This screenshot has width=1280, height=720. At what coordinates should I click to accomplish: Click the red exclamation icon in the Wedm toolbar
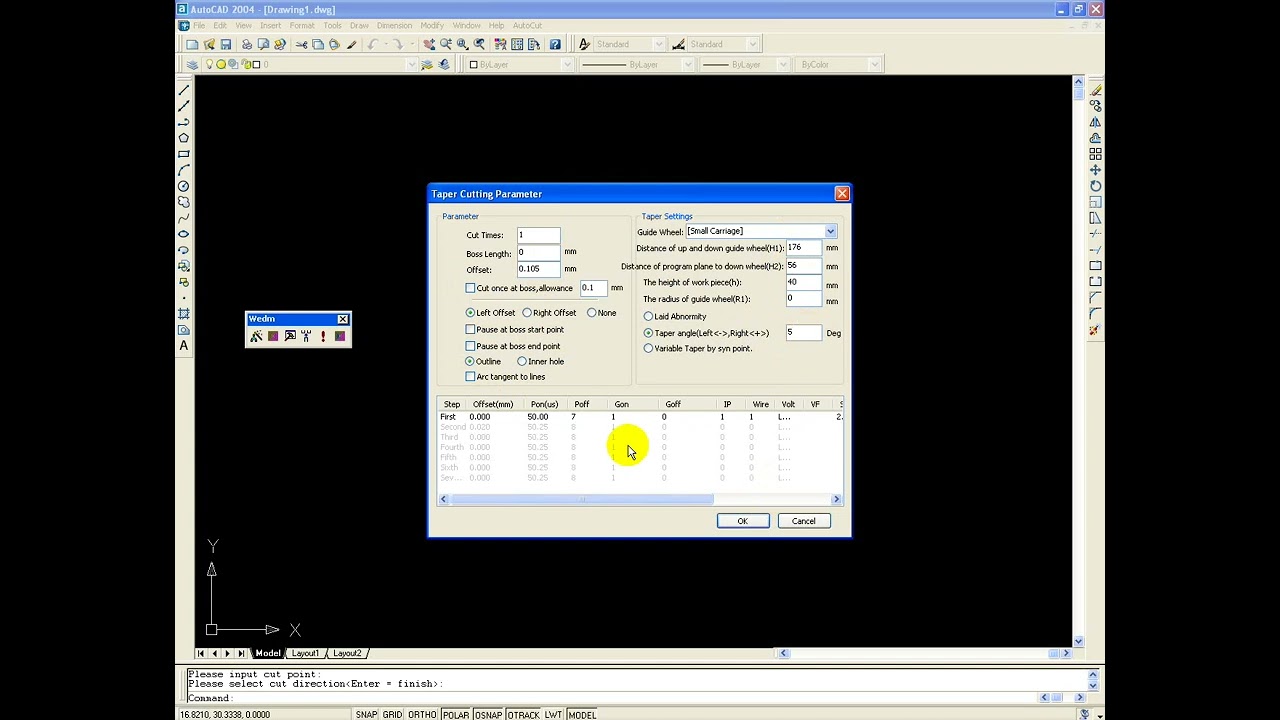(323, 336)
